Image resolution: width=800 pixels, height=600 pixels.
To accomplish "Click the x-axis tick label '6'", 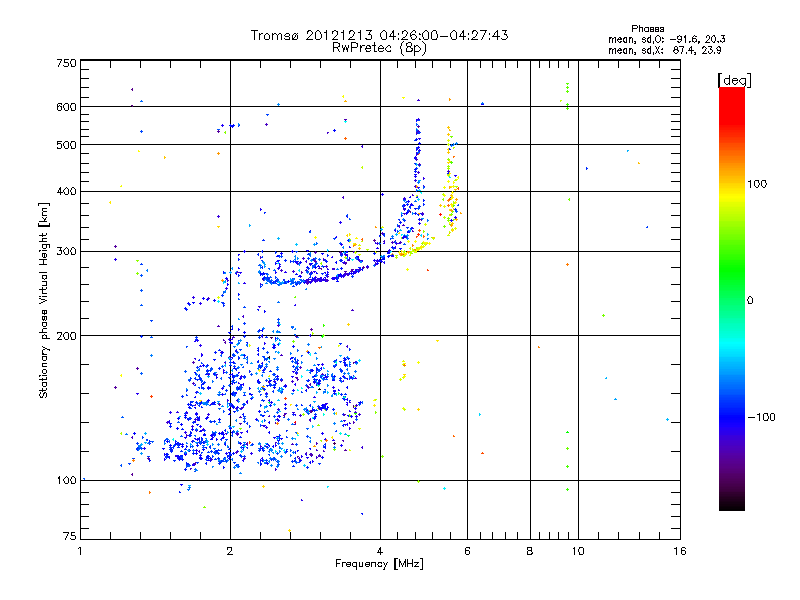I will [467, 551].
